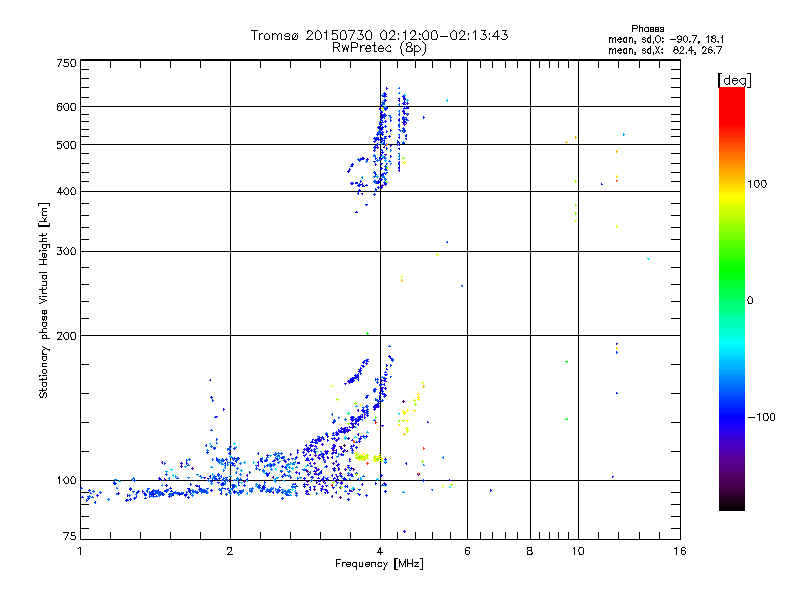Click the '100' colorbar tick label

click(757, 184)
